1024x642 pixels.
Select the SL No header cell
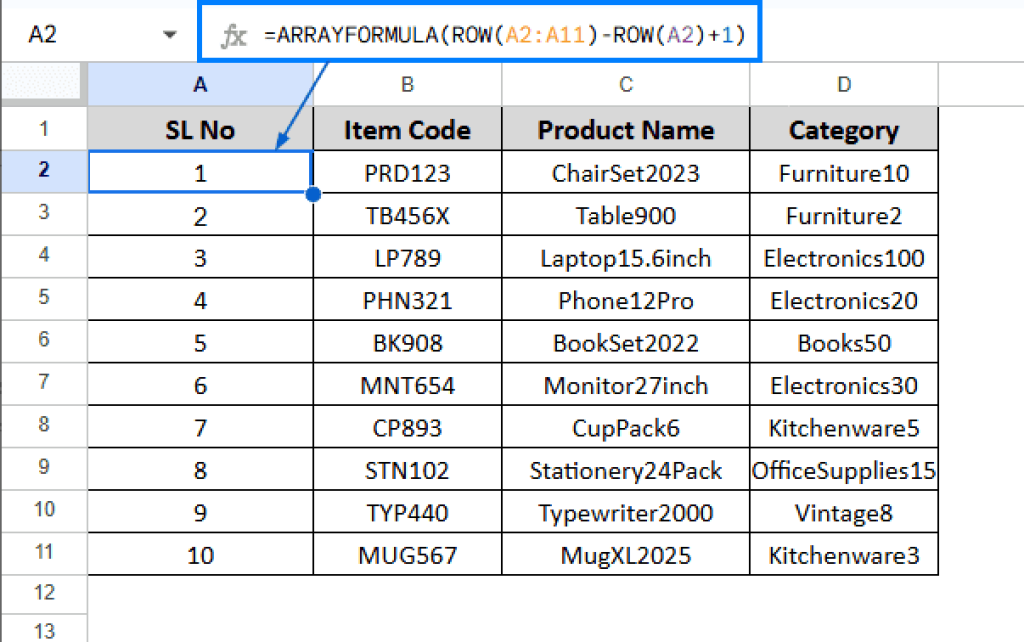[199, 130]
